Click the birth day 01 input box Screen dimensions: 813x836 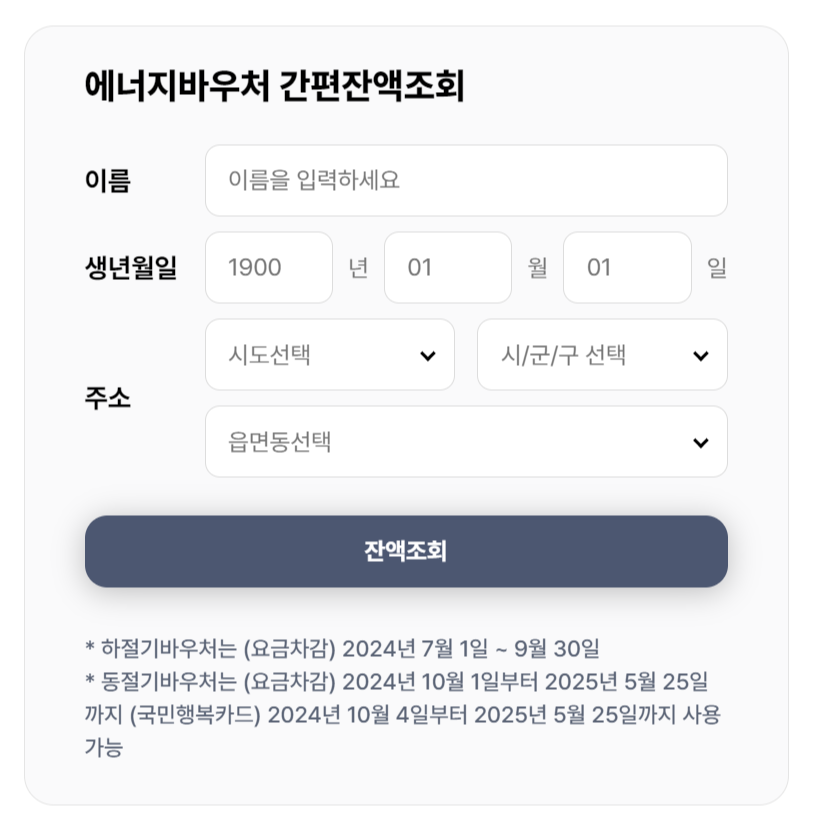(x=627, y=267)
